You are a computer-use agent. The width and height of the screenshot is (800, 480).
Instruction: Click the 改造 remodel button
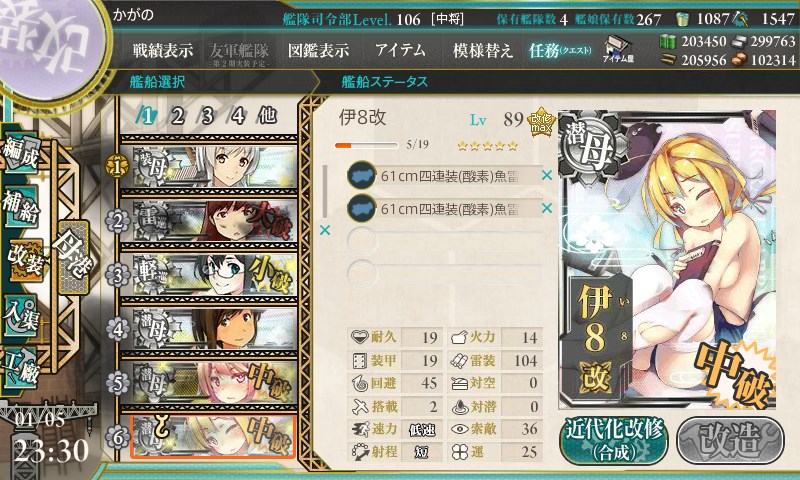point(730,440)
